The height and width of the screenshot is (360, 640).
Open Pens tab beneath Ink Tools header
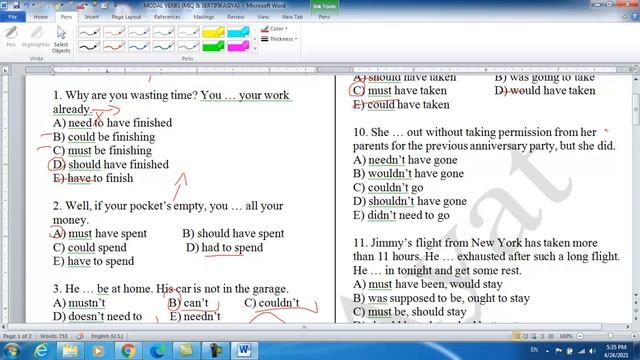(x=324, y=17)
